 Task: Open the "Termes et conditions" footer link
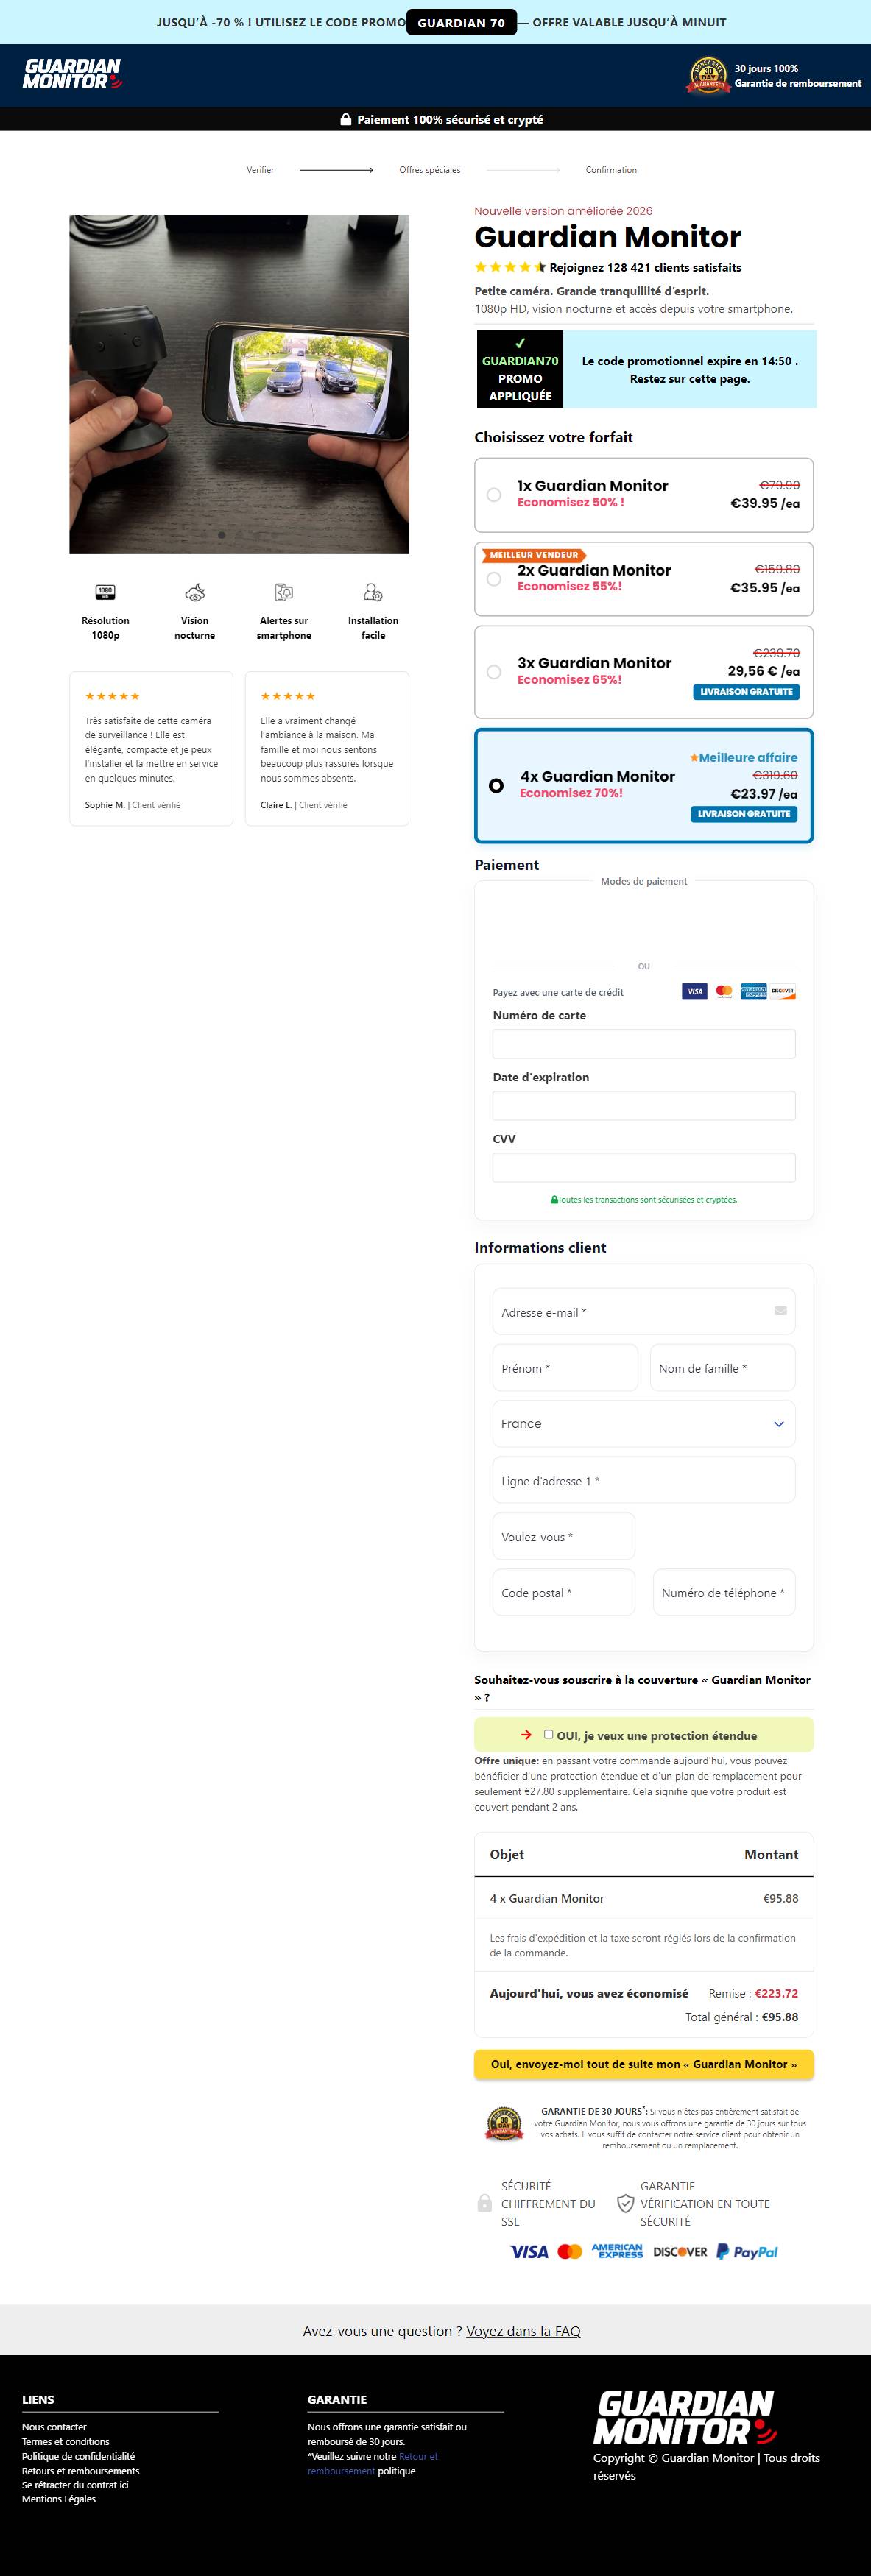(x=66, y=2441)
